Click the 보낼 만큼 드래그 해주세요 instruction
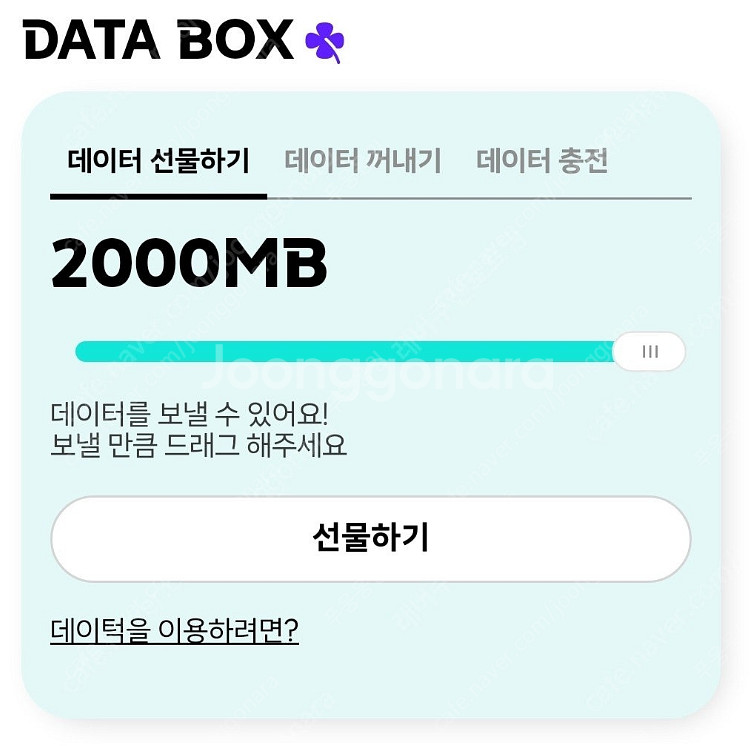This screenshot has width=752, height=746. point(198,445)
